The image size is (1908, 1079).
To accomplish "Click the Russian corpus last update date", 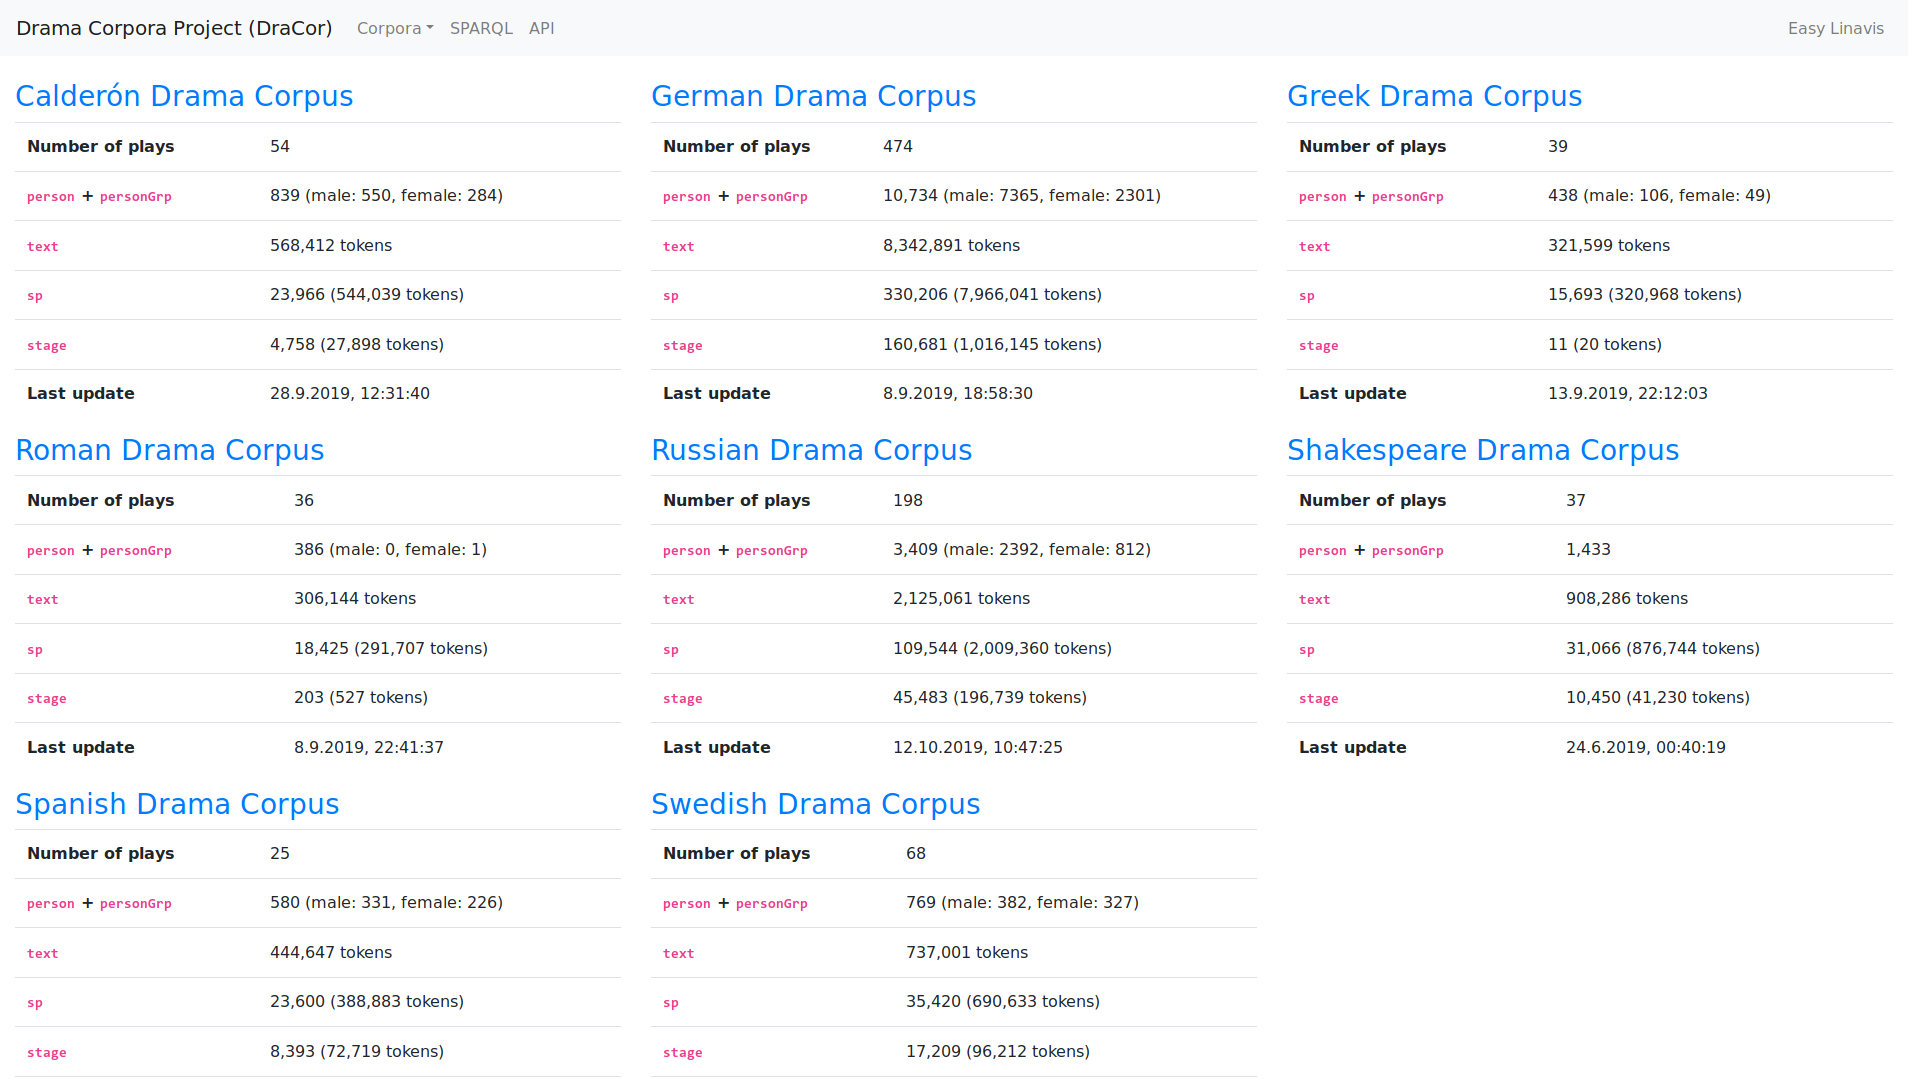I will (977, 747).
